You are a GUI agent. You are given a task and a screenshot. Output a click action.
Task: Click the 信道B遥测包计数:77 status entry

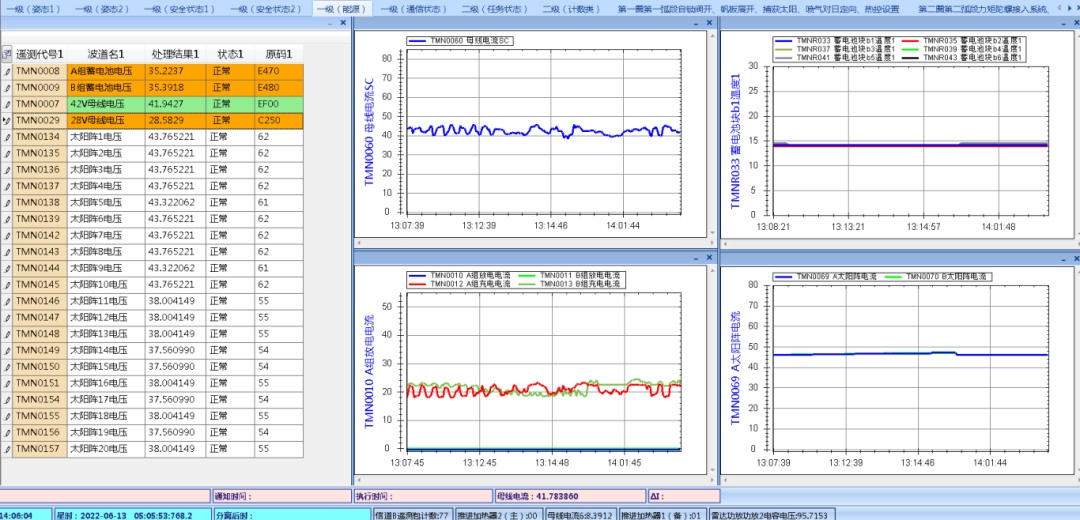click(x=413, y=514)
